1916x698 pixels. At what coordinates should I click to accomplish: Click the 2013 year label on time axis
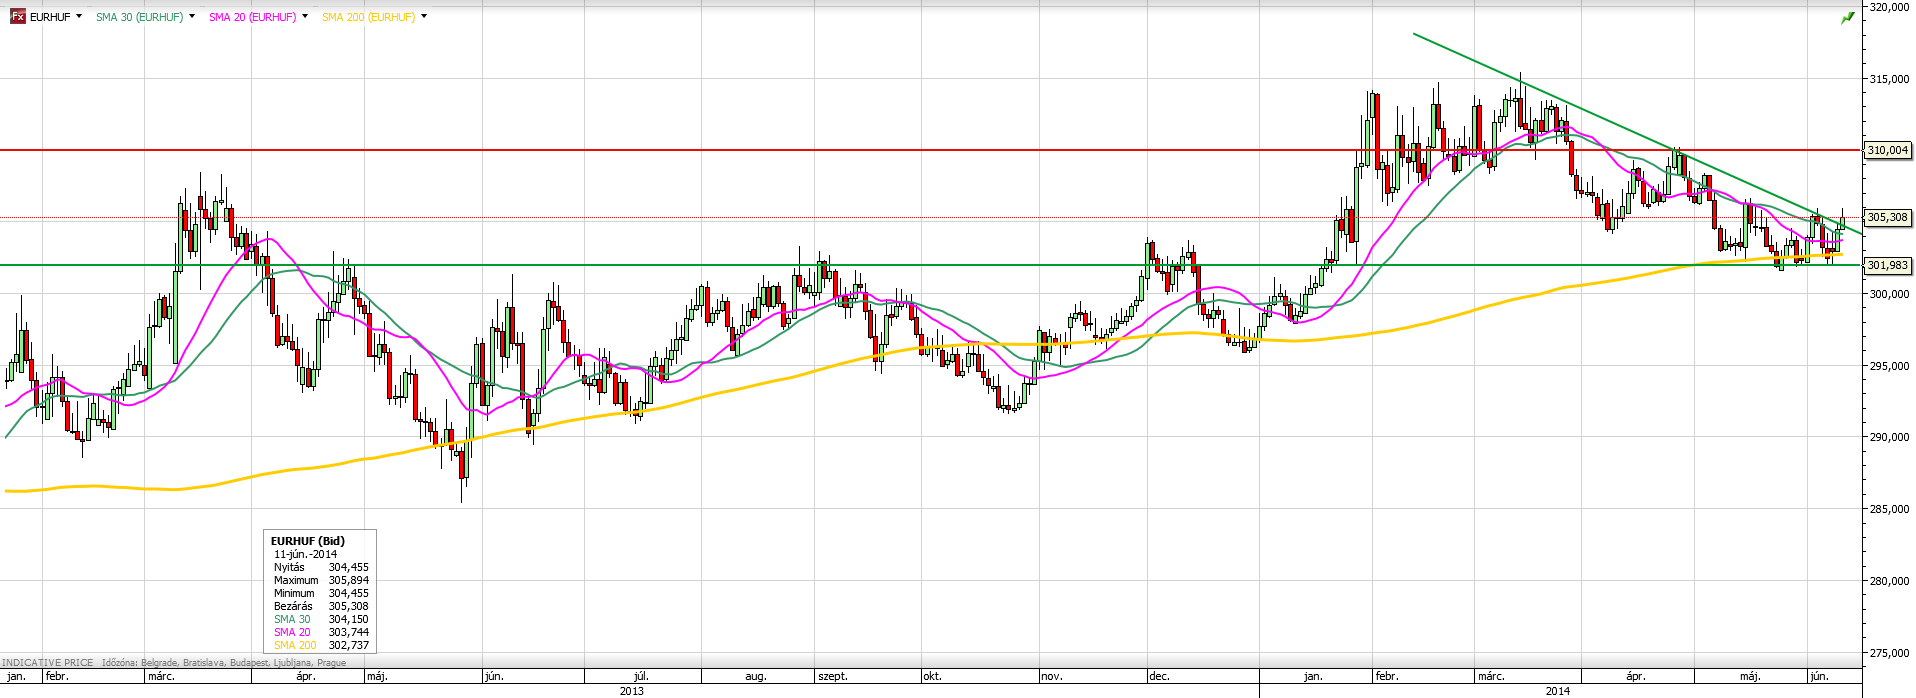click(x=631, y=690)
